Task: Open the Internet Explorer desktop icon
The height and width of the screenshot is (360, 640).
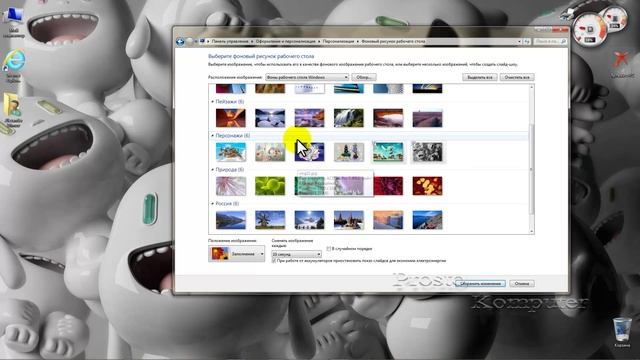Action: (x=14, y=65)
